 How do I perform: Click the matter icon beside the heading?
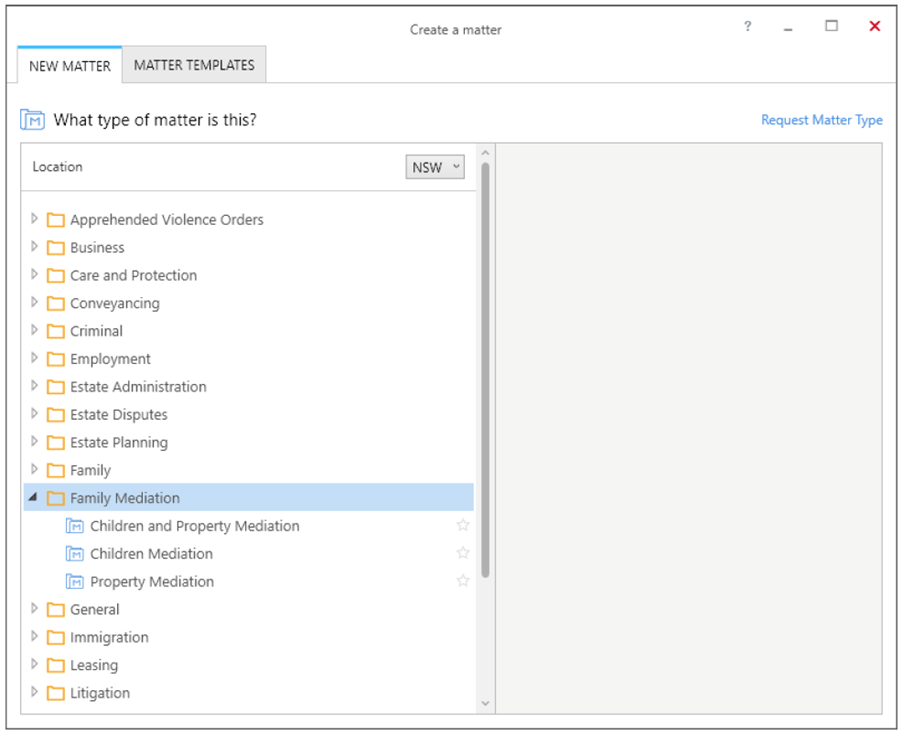tap(32, 120)
